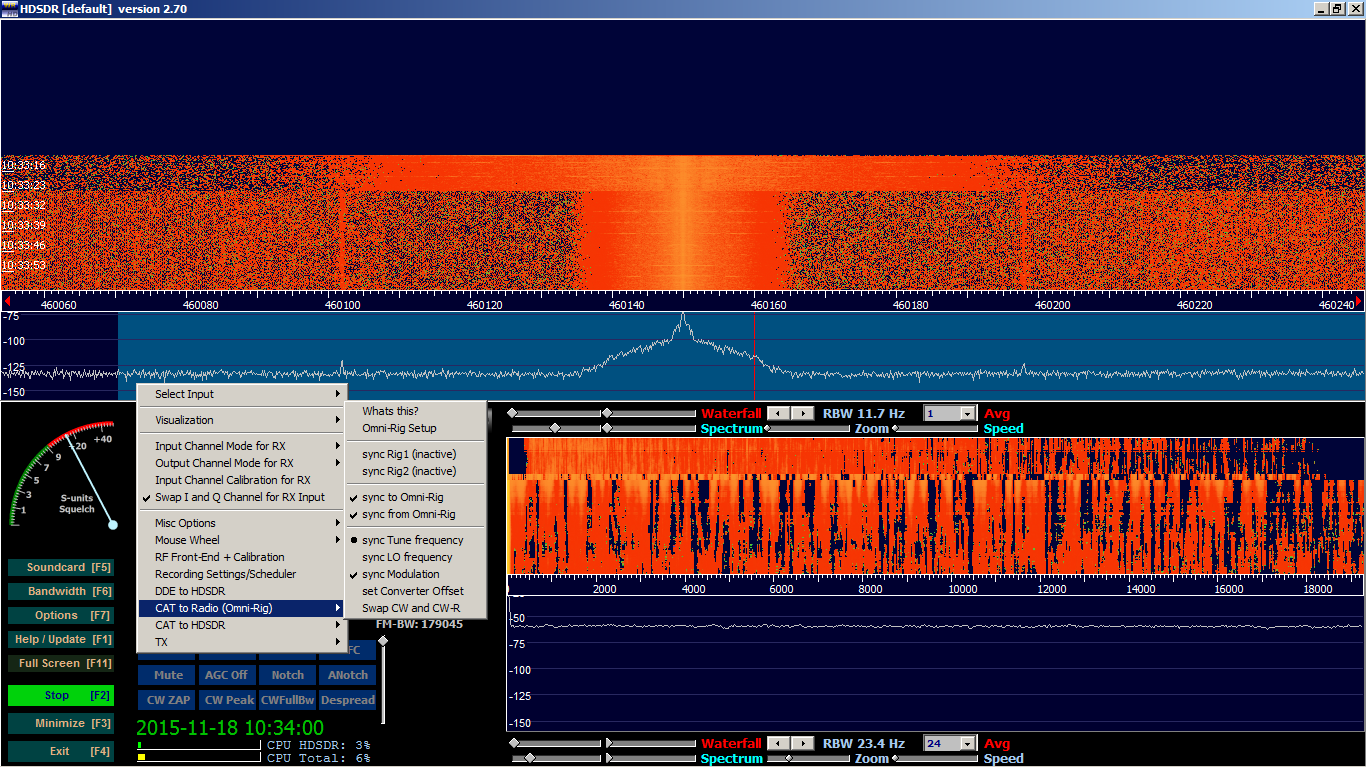Click 460140 on RF frequency scale

[626, 304]
